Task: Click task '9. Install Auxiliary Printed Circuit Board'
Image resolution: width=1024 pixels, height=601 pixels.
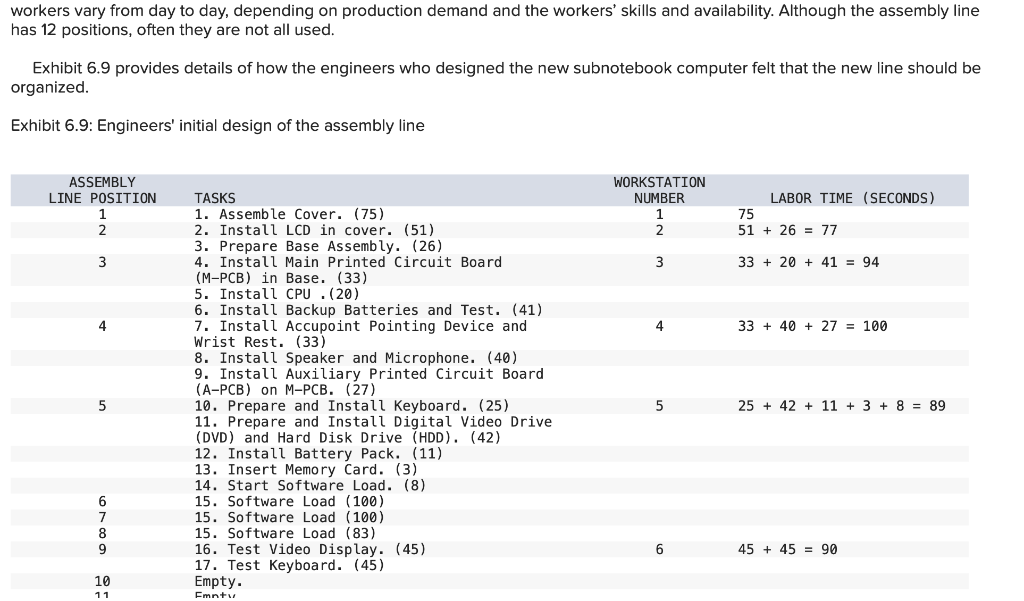Action: pyautogui.click(x=369, y=374)
